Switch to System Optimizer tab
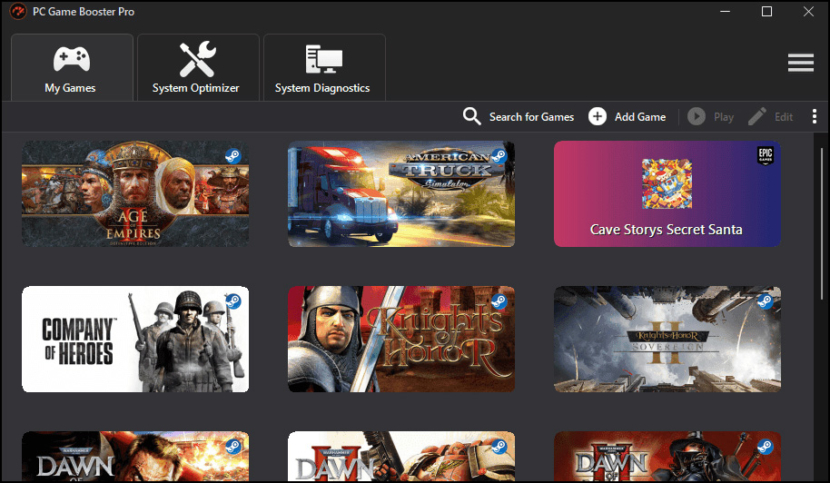The height and width of the screenshot is (483, 830). click(198, 67)
